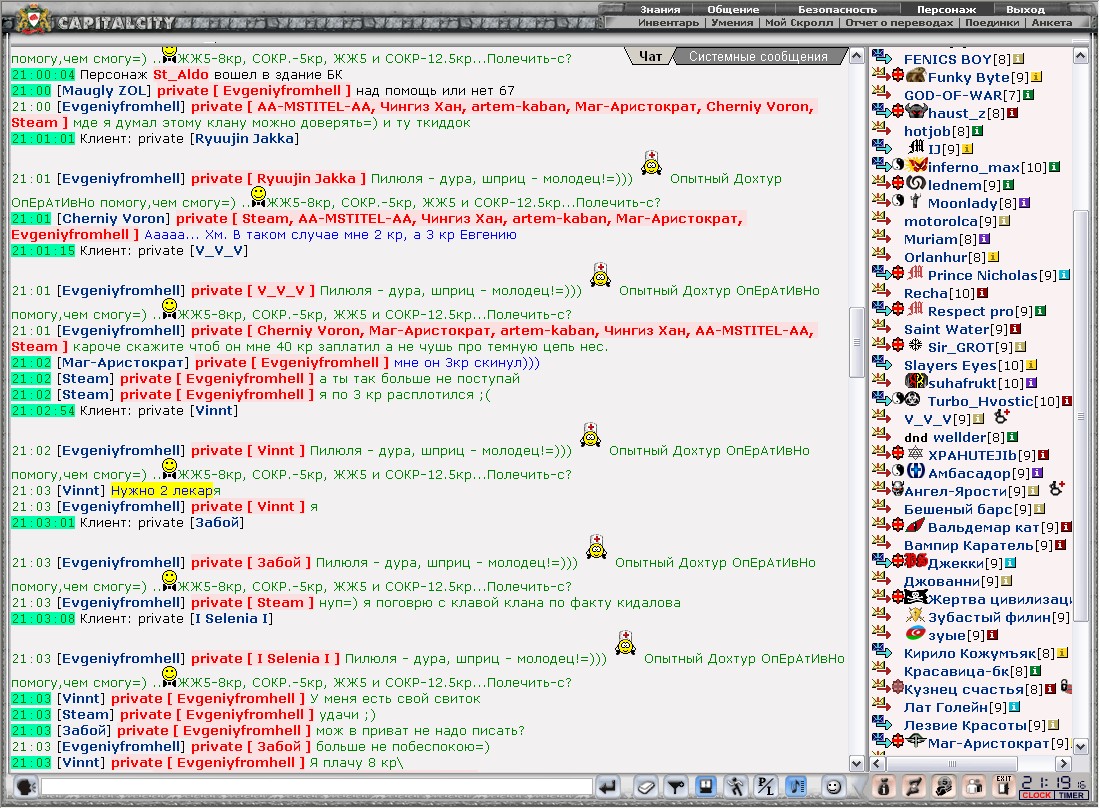The image size is (1100, 809).
Task: Focus the chat message input field
Action: pos(316,787)
